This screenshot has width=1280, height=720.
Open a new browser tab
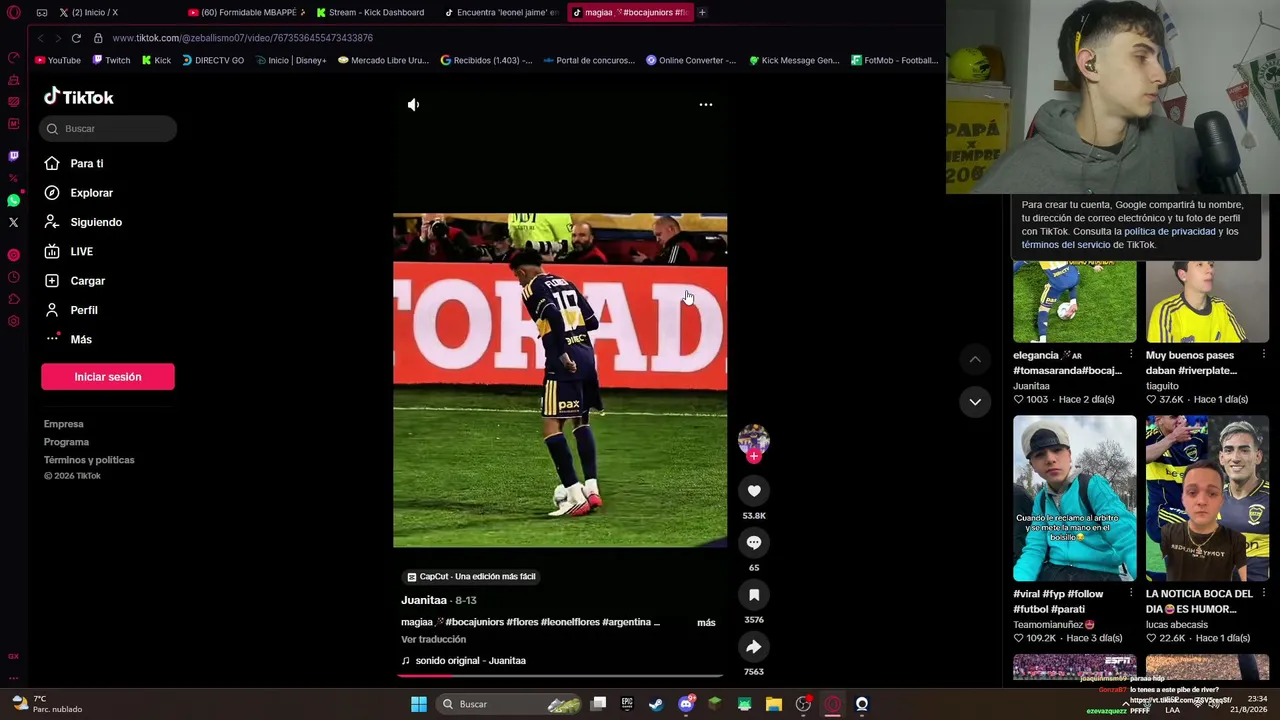(702, 12)
